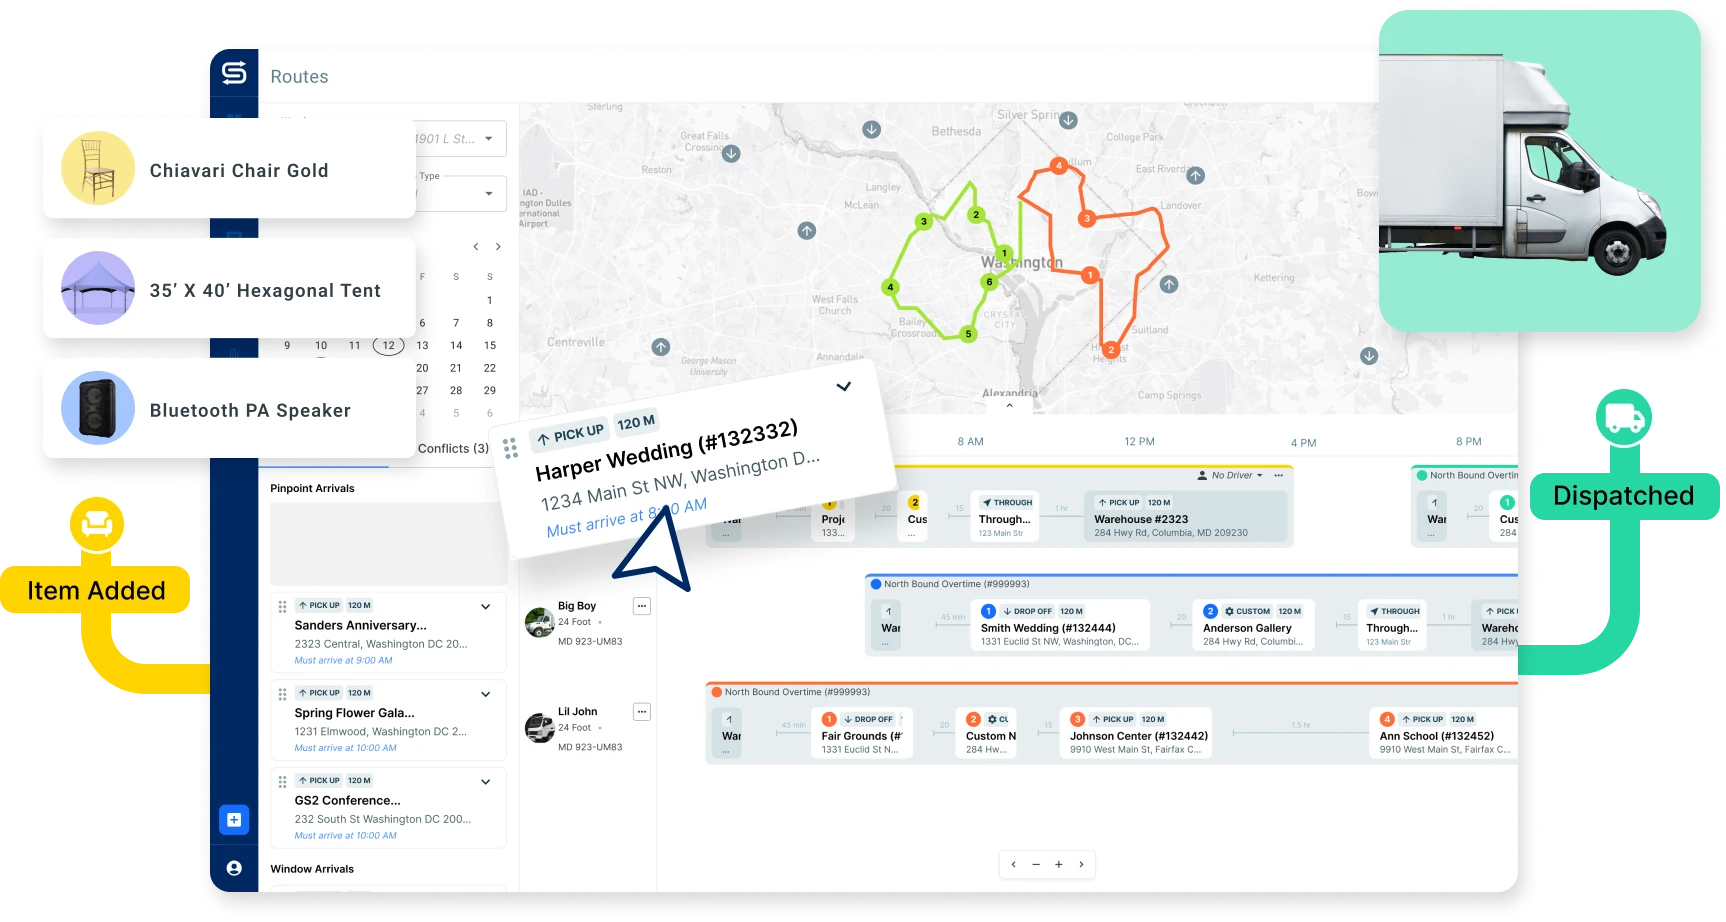Click the Chiavari Chair Gold item thumbnail
Viewport: 1726px width, 922px height.
[98, 169]
